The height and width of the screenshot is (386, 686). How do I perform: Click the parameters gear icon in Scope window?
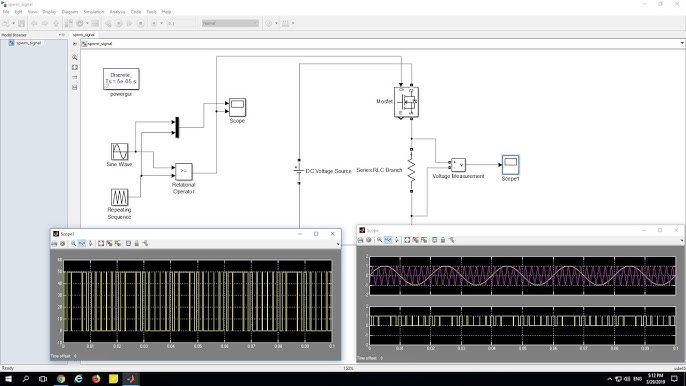(369, 240)
